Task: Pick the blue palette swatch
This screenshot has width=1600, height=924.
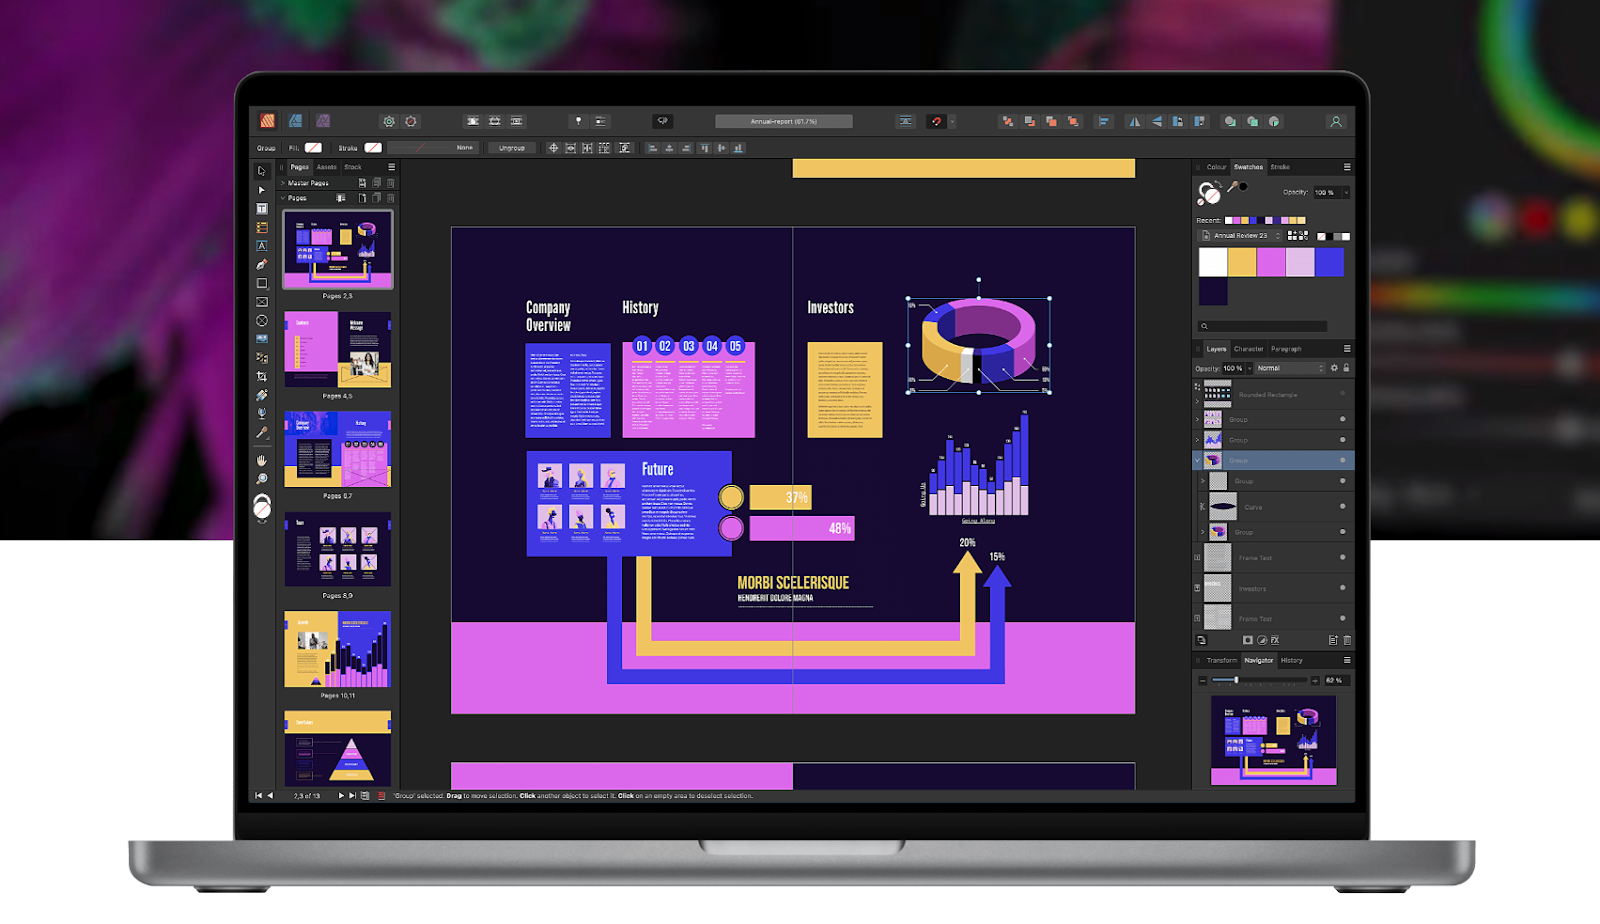Action: coord(1329,262)
